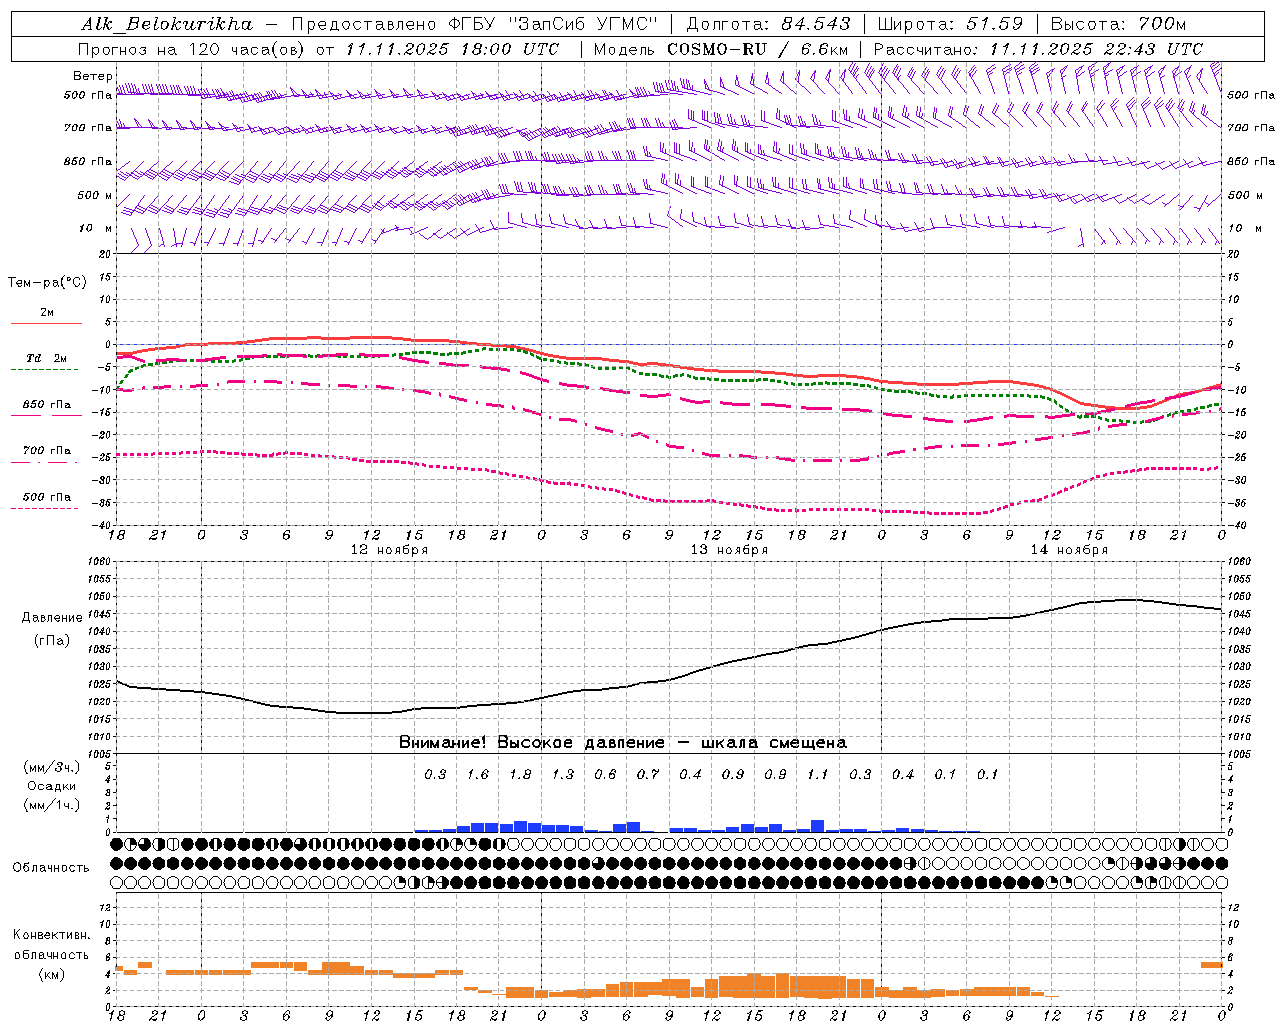The height and width of the screenshot is (1024, 1280).
Task: Click the Тем-ра(°C) temperature panel label
Action: click(47, 283)
